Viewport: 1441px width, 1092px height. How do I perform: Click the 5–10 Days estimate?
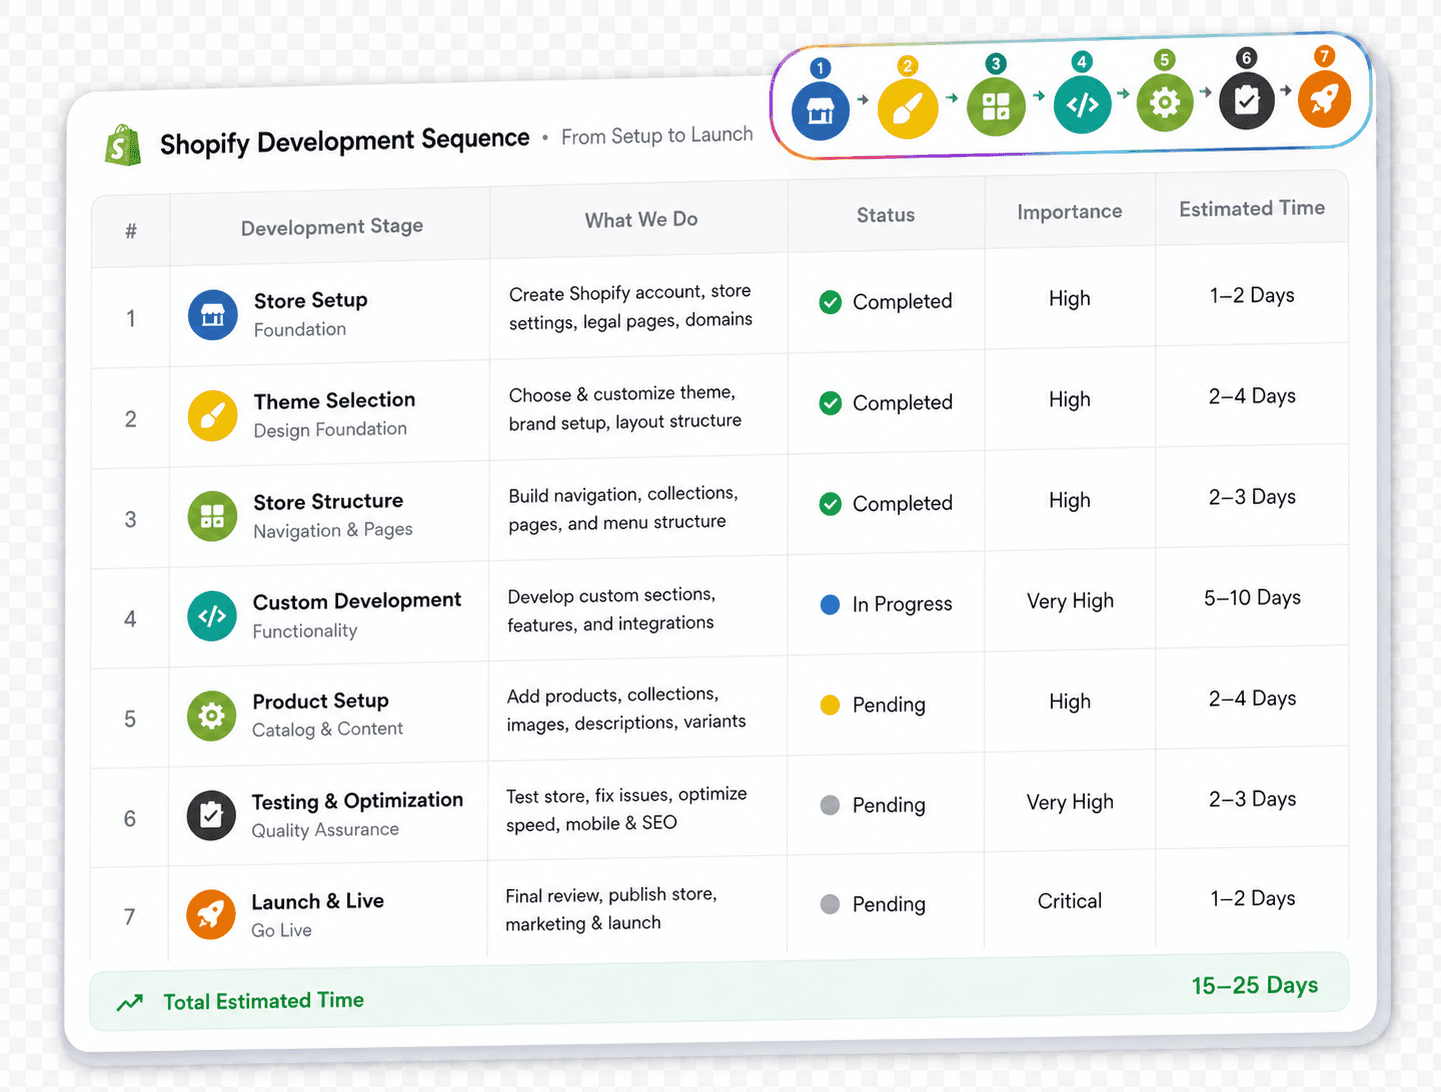pyautogui.click(x=1252, y=598)
